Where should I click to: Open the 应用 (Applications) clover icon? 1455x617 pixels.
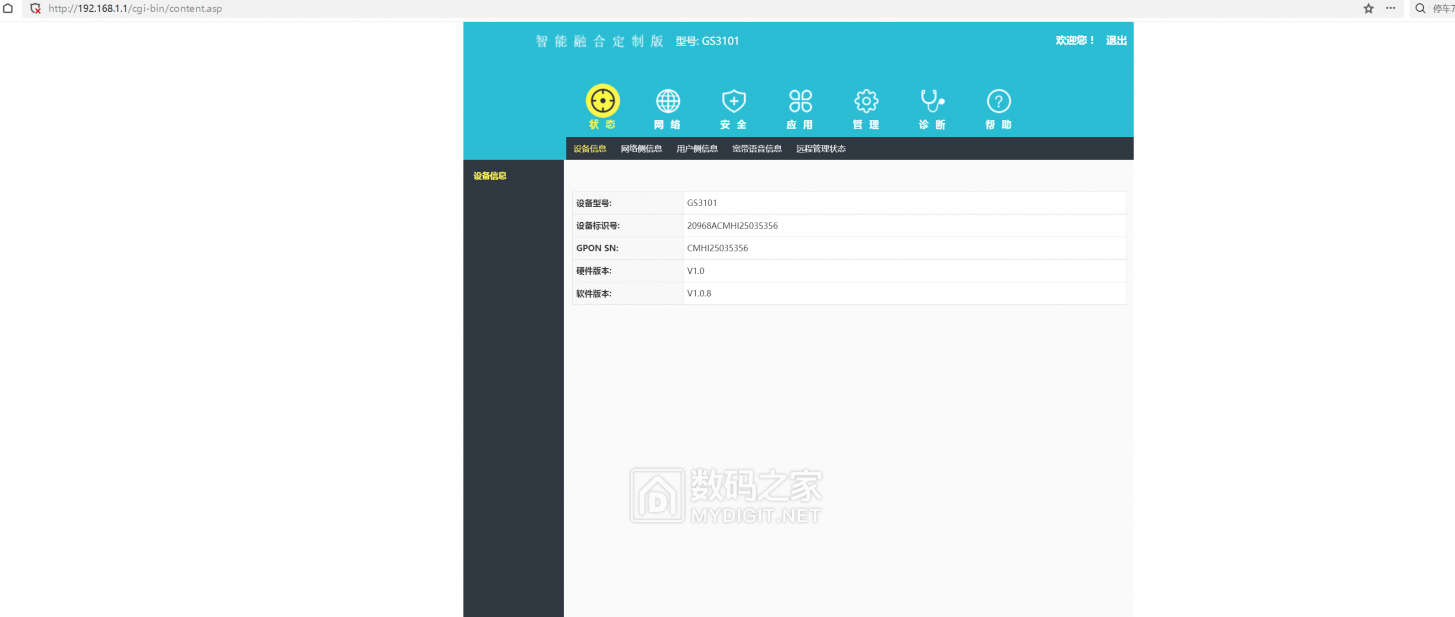[x=800, y=101]
